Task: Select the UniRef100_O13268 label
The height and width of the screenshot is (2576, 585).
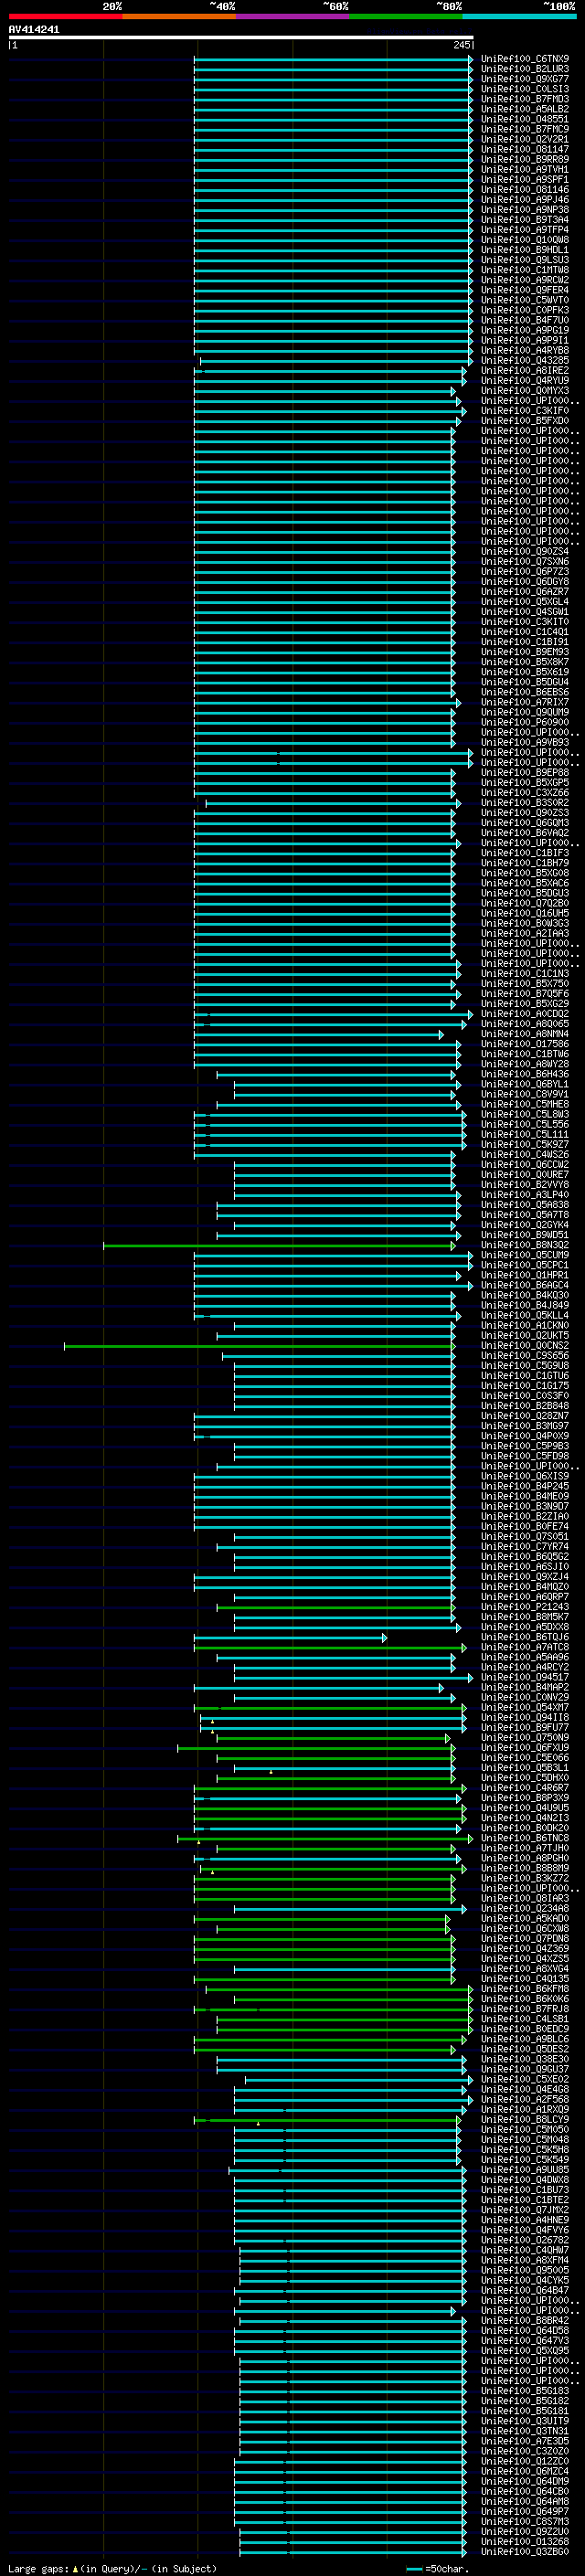Action: (525, 2541)
